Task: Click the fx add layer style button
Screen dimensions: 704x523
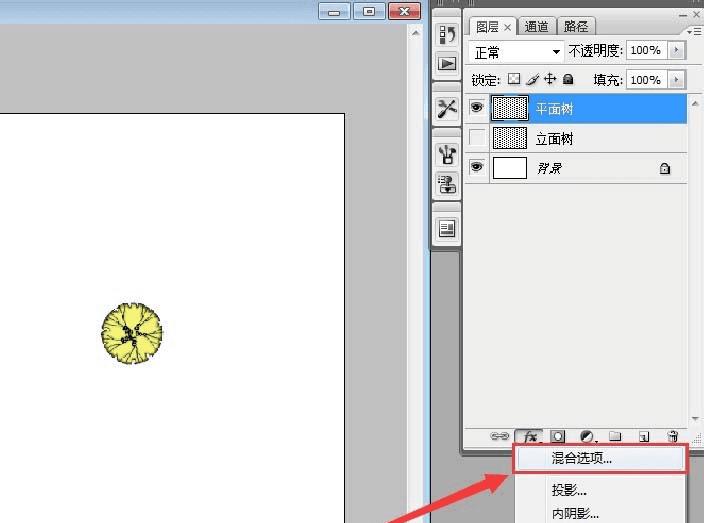Action: [529, 436]
